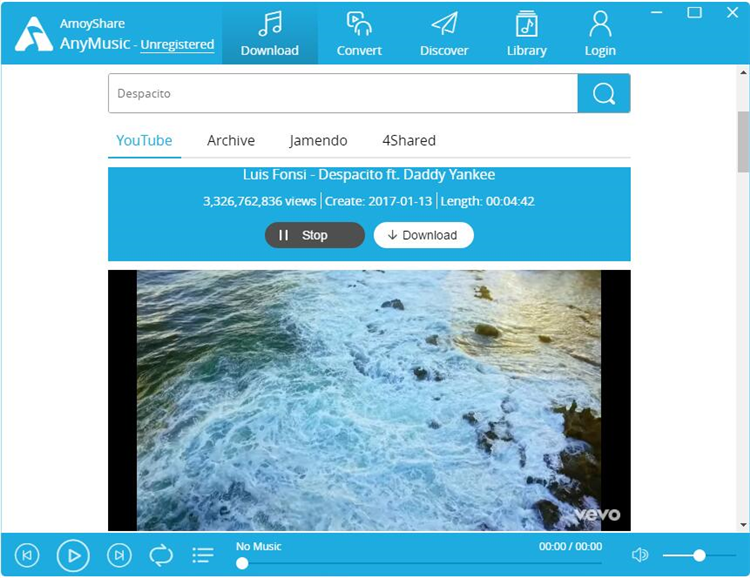
Task: Adjust the volume slider knob
Action: click(699, 556)
